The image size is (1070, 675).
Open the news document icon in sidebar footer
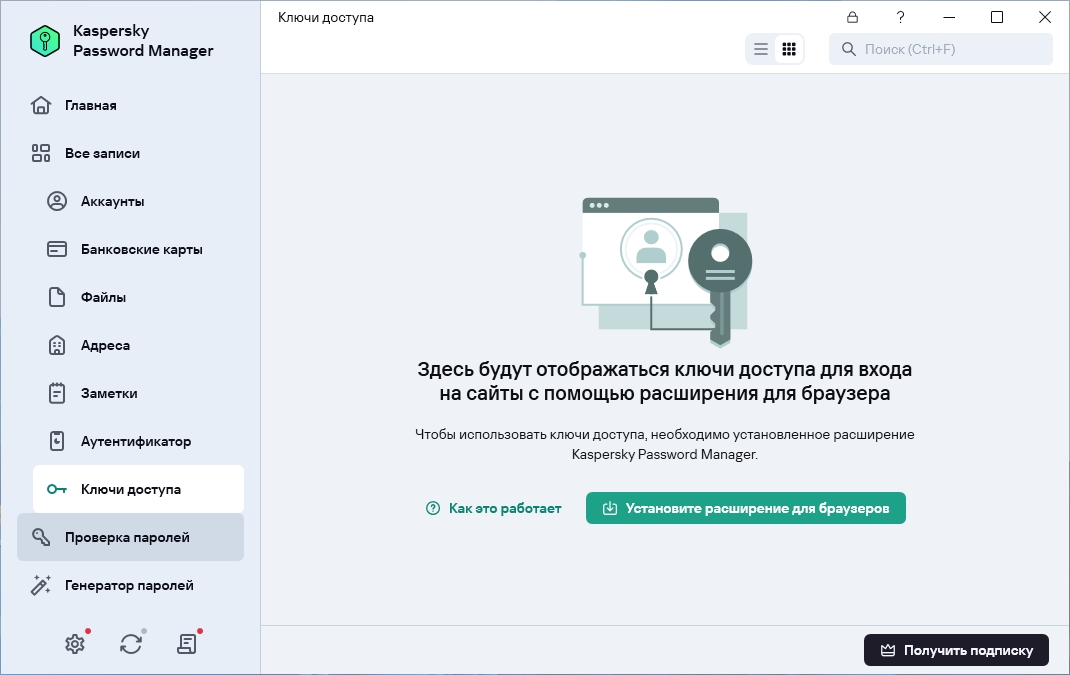[x=187, y=644]
